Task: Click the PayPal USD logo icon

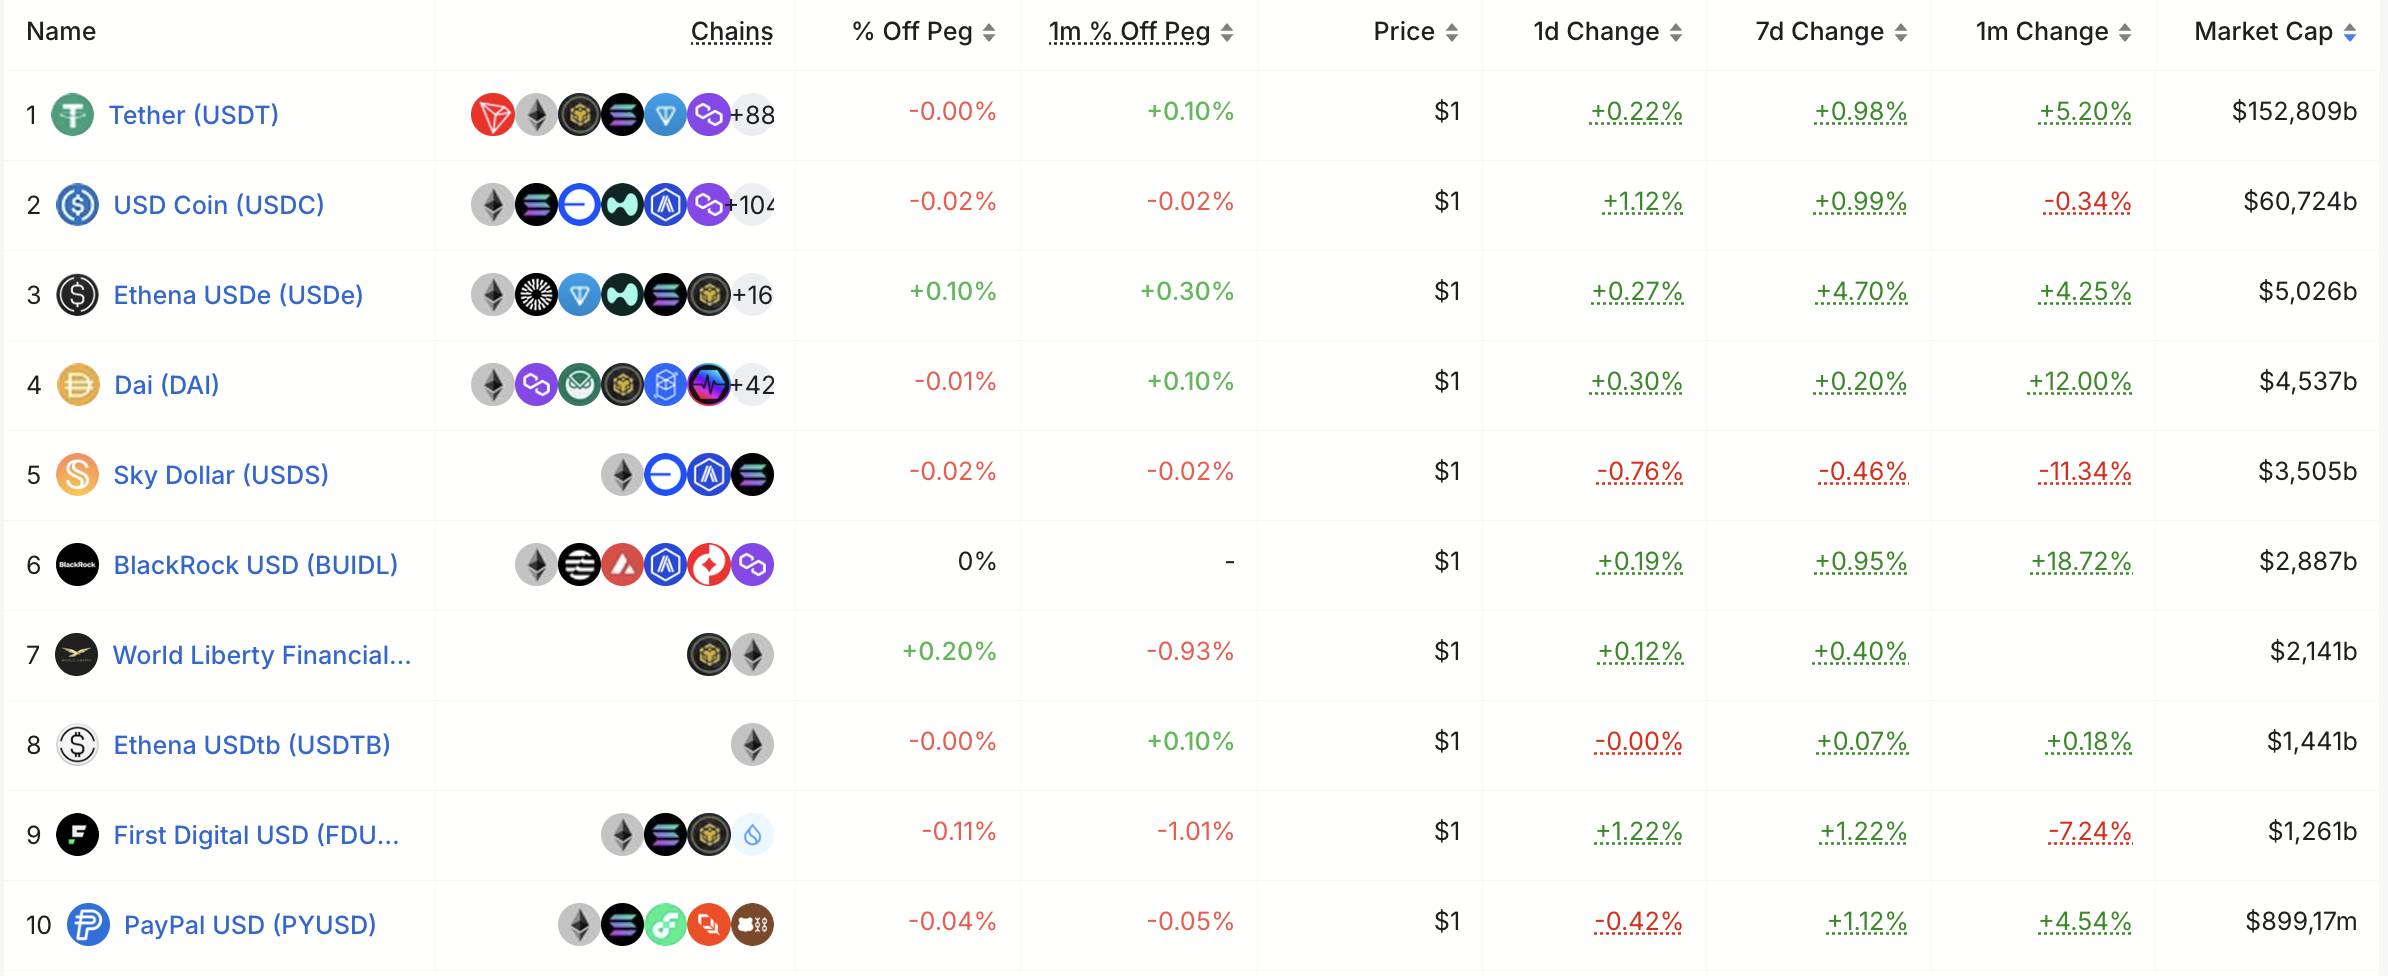Action: click(x=88, y=925)
